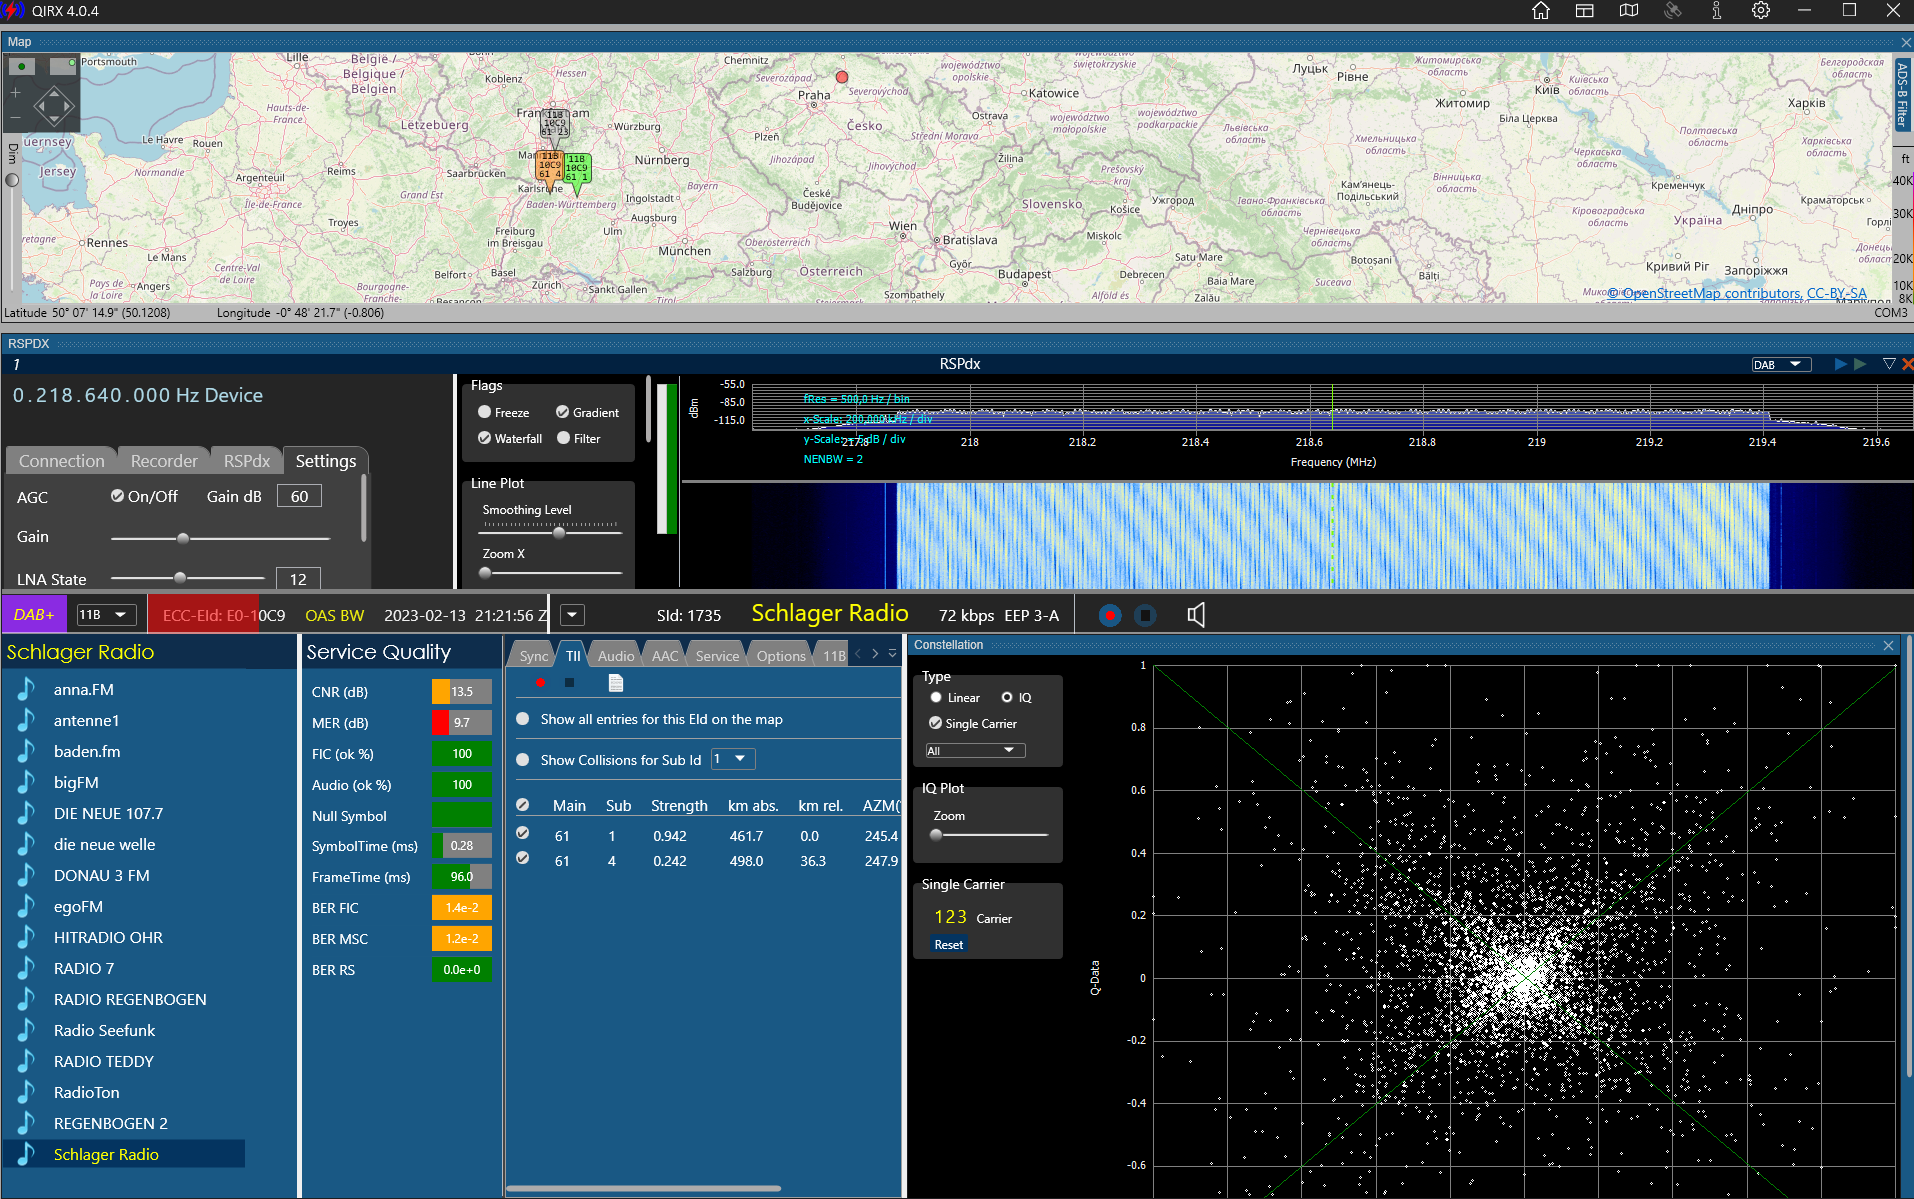Move tab strip to next tabs arrow
This screenshot has width=1914, height=1199.
[875, 653]
